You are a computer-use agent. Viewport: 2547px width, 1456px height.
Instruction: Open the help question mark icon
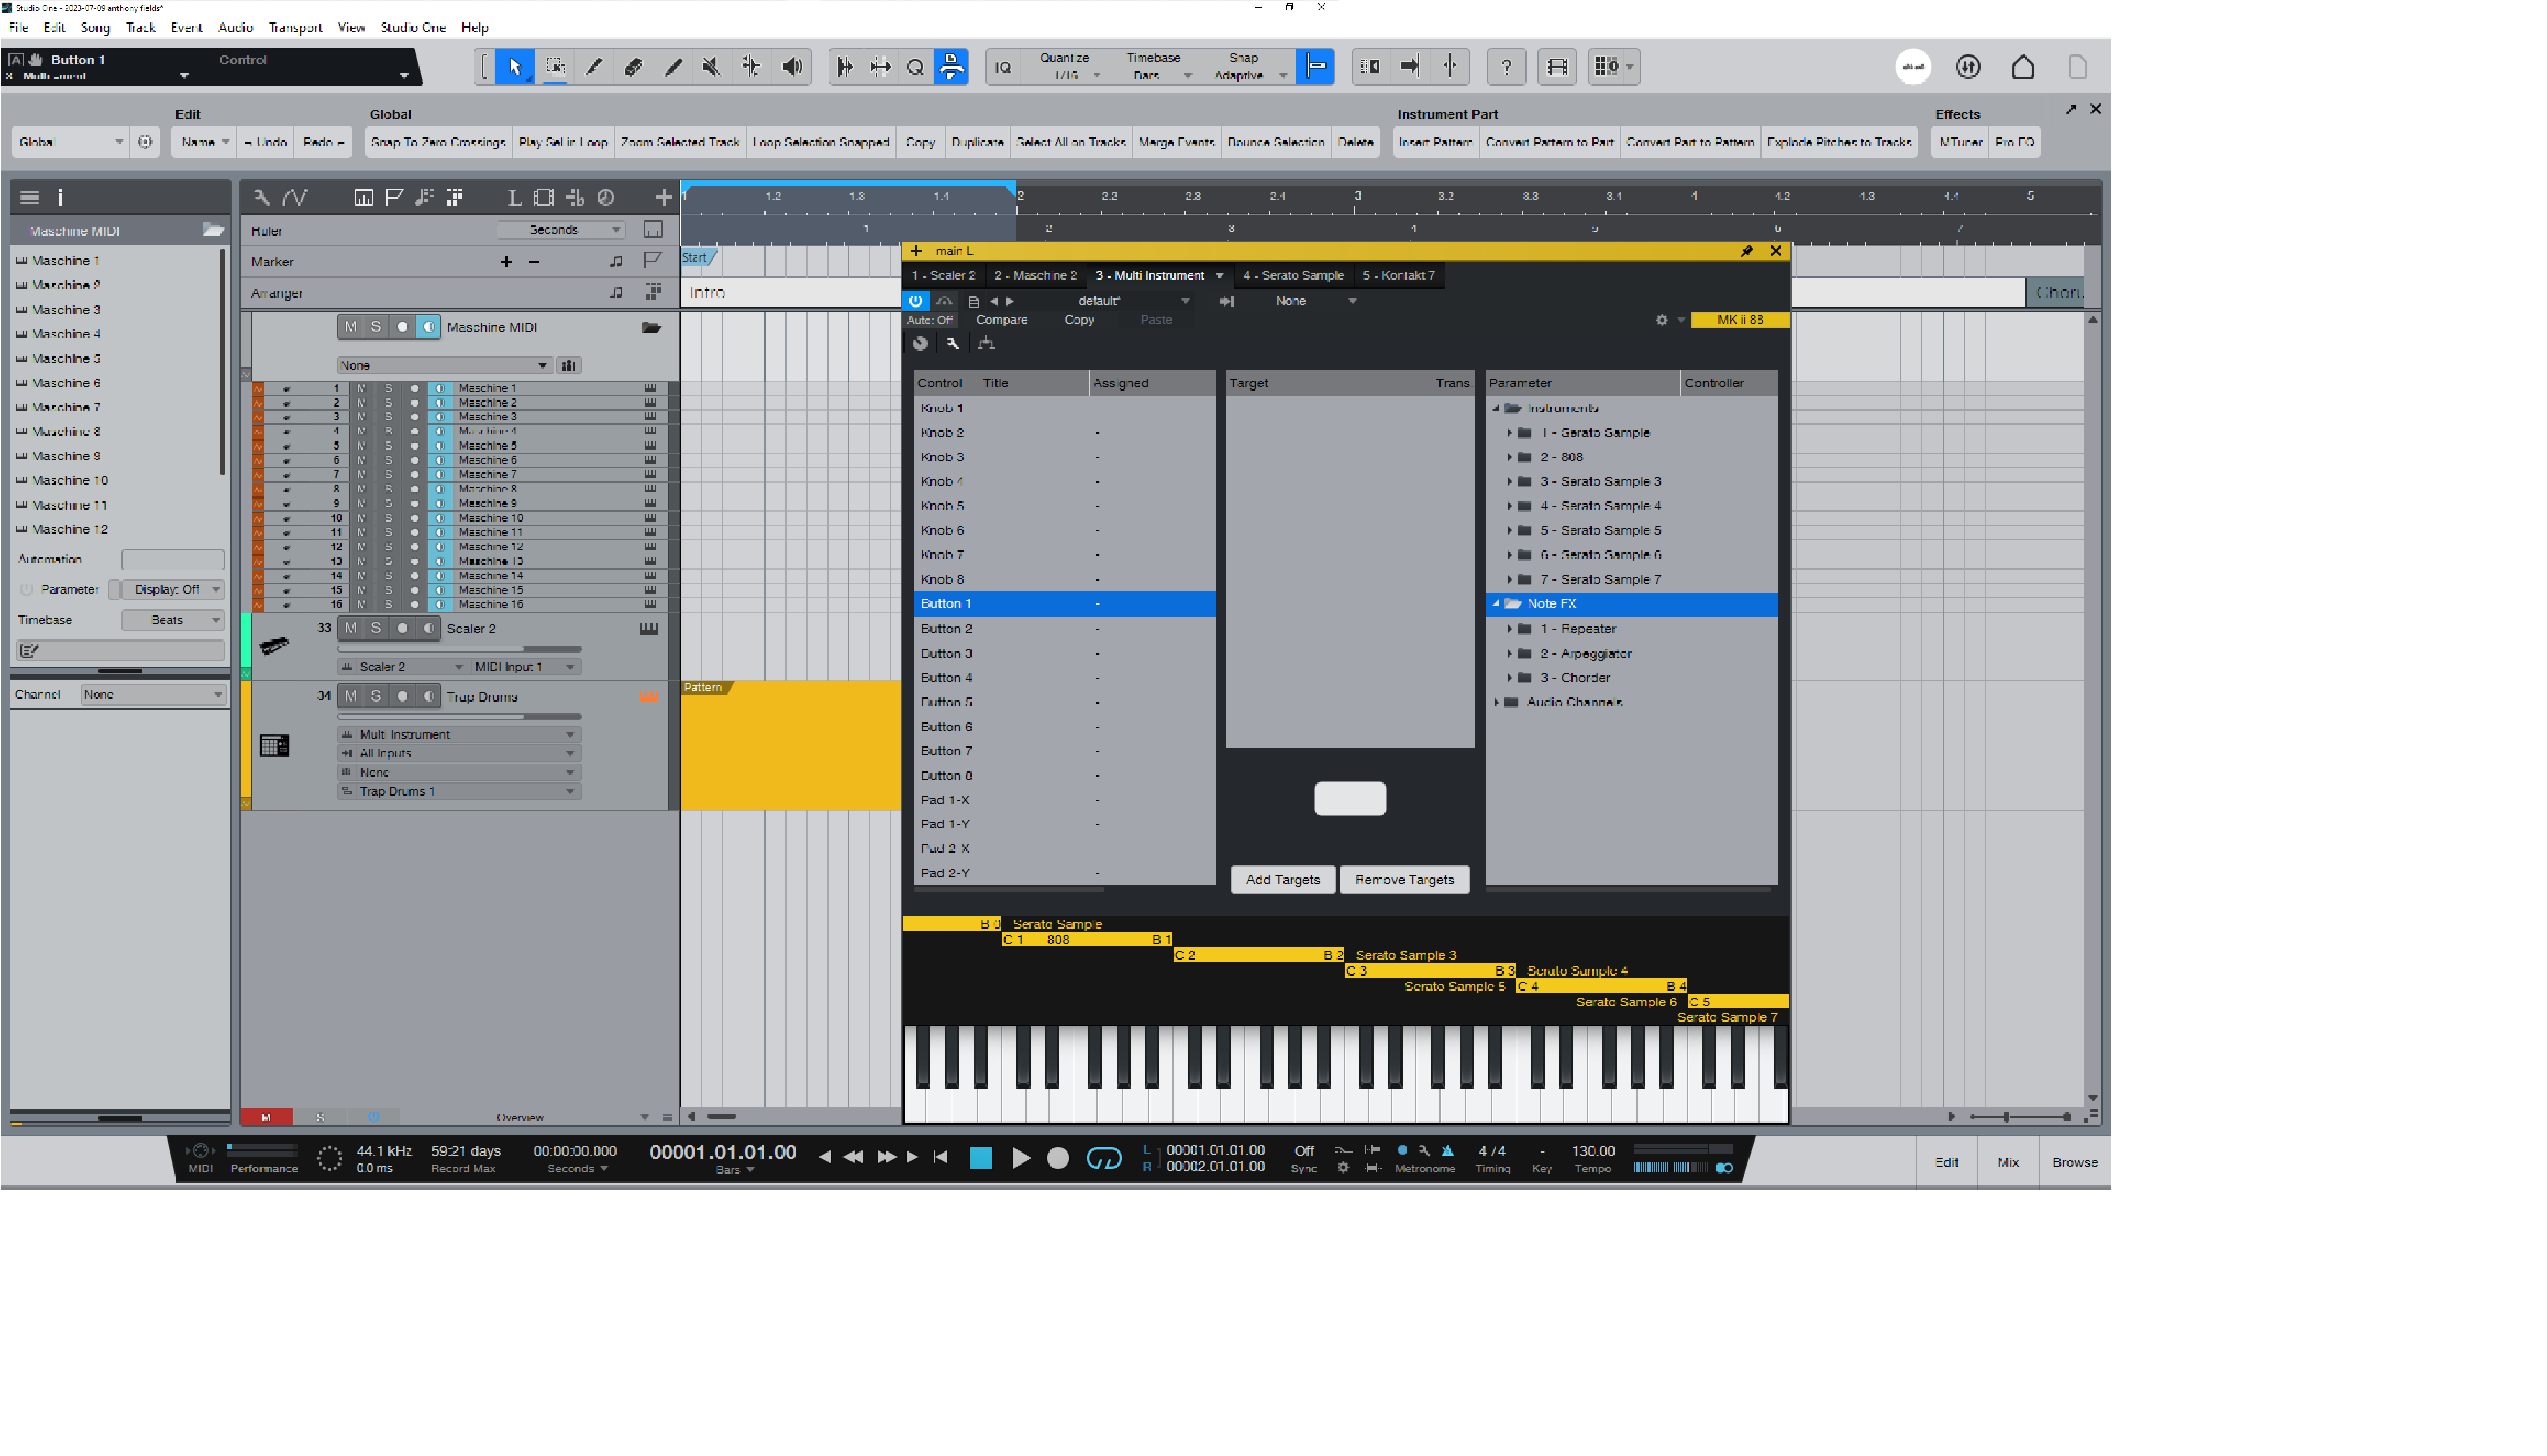click(x=1506, y=67)
